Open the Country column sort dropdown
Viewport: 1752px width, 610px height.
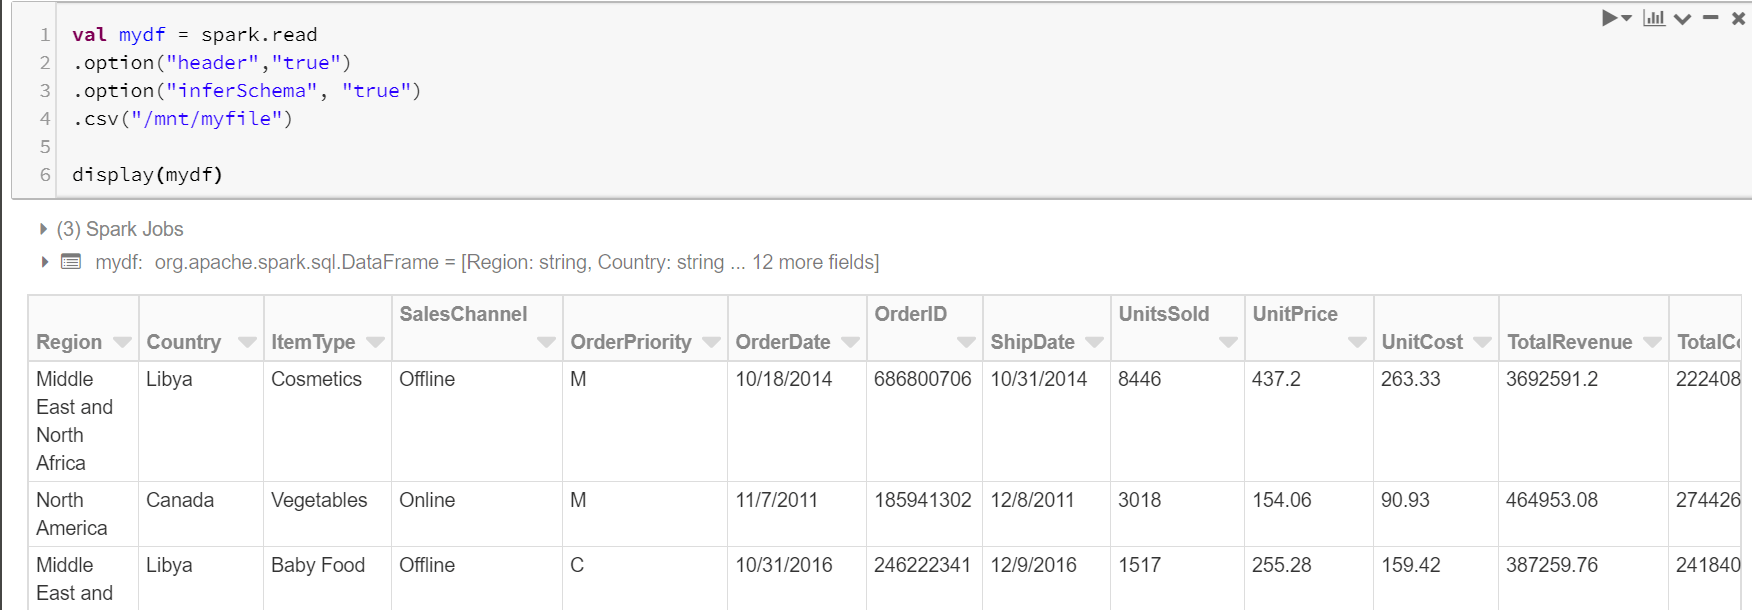coord(248,342)
